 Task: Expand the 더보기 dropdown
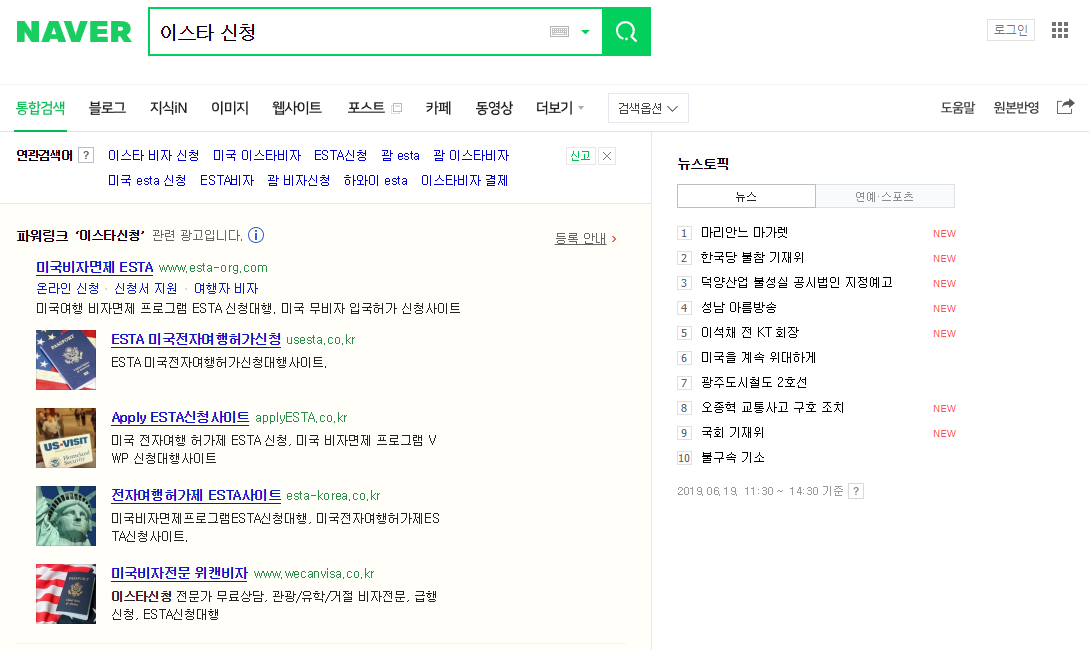pyautogui.click(x=560, y=108)
